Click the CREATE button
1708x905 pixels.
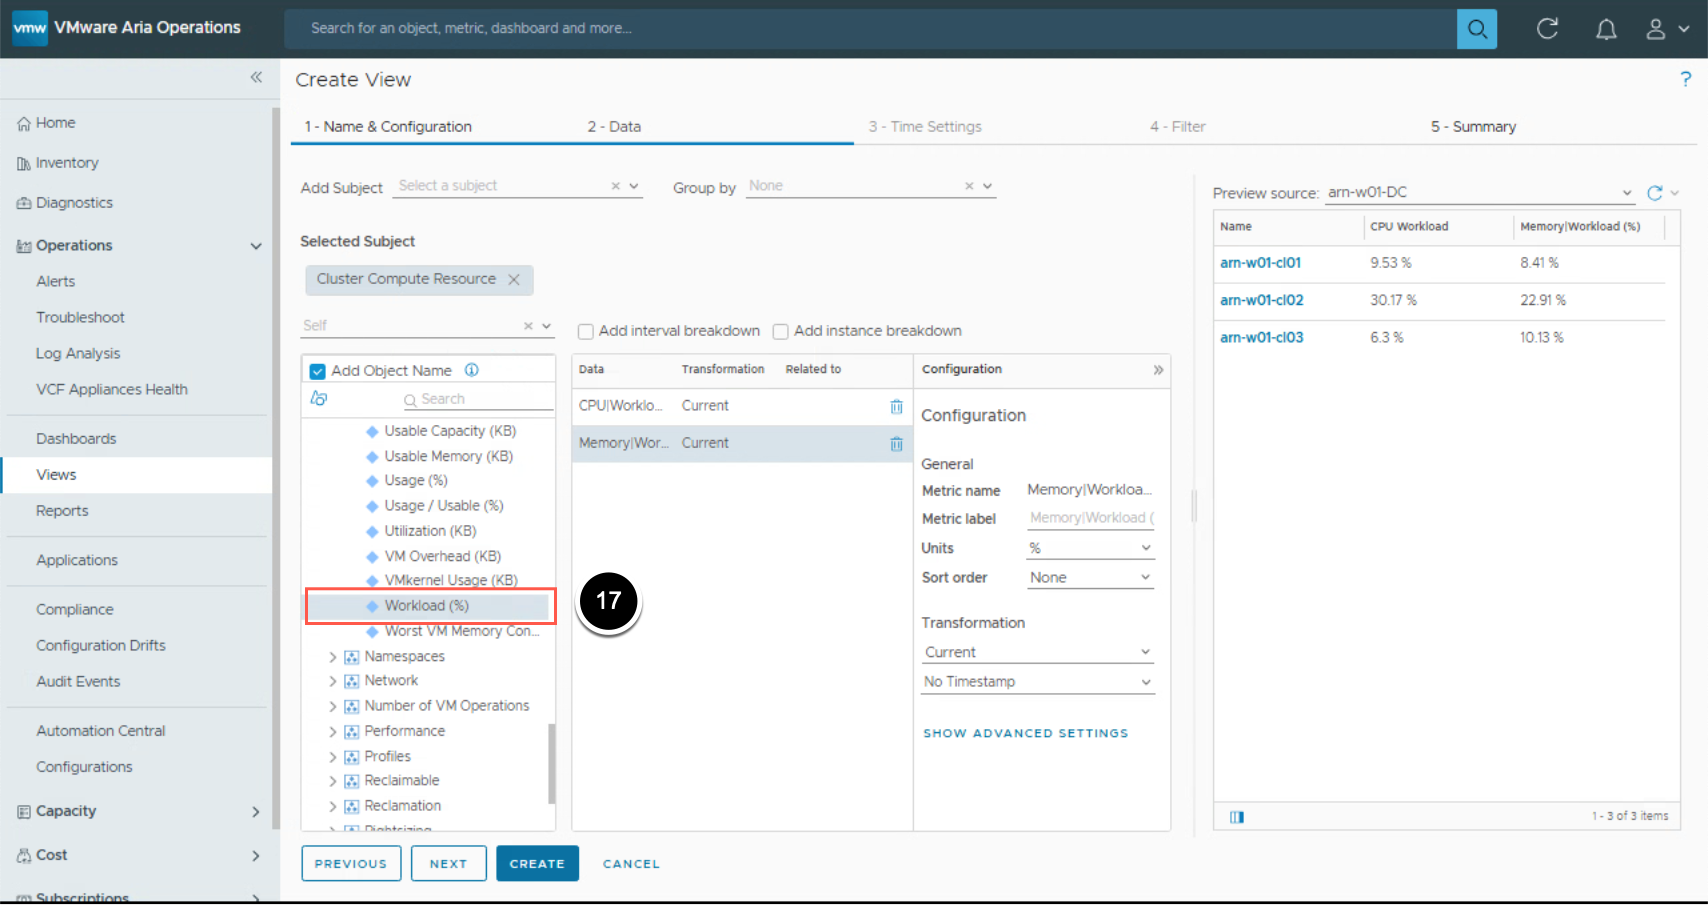click(537, 864)
